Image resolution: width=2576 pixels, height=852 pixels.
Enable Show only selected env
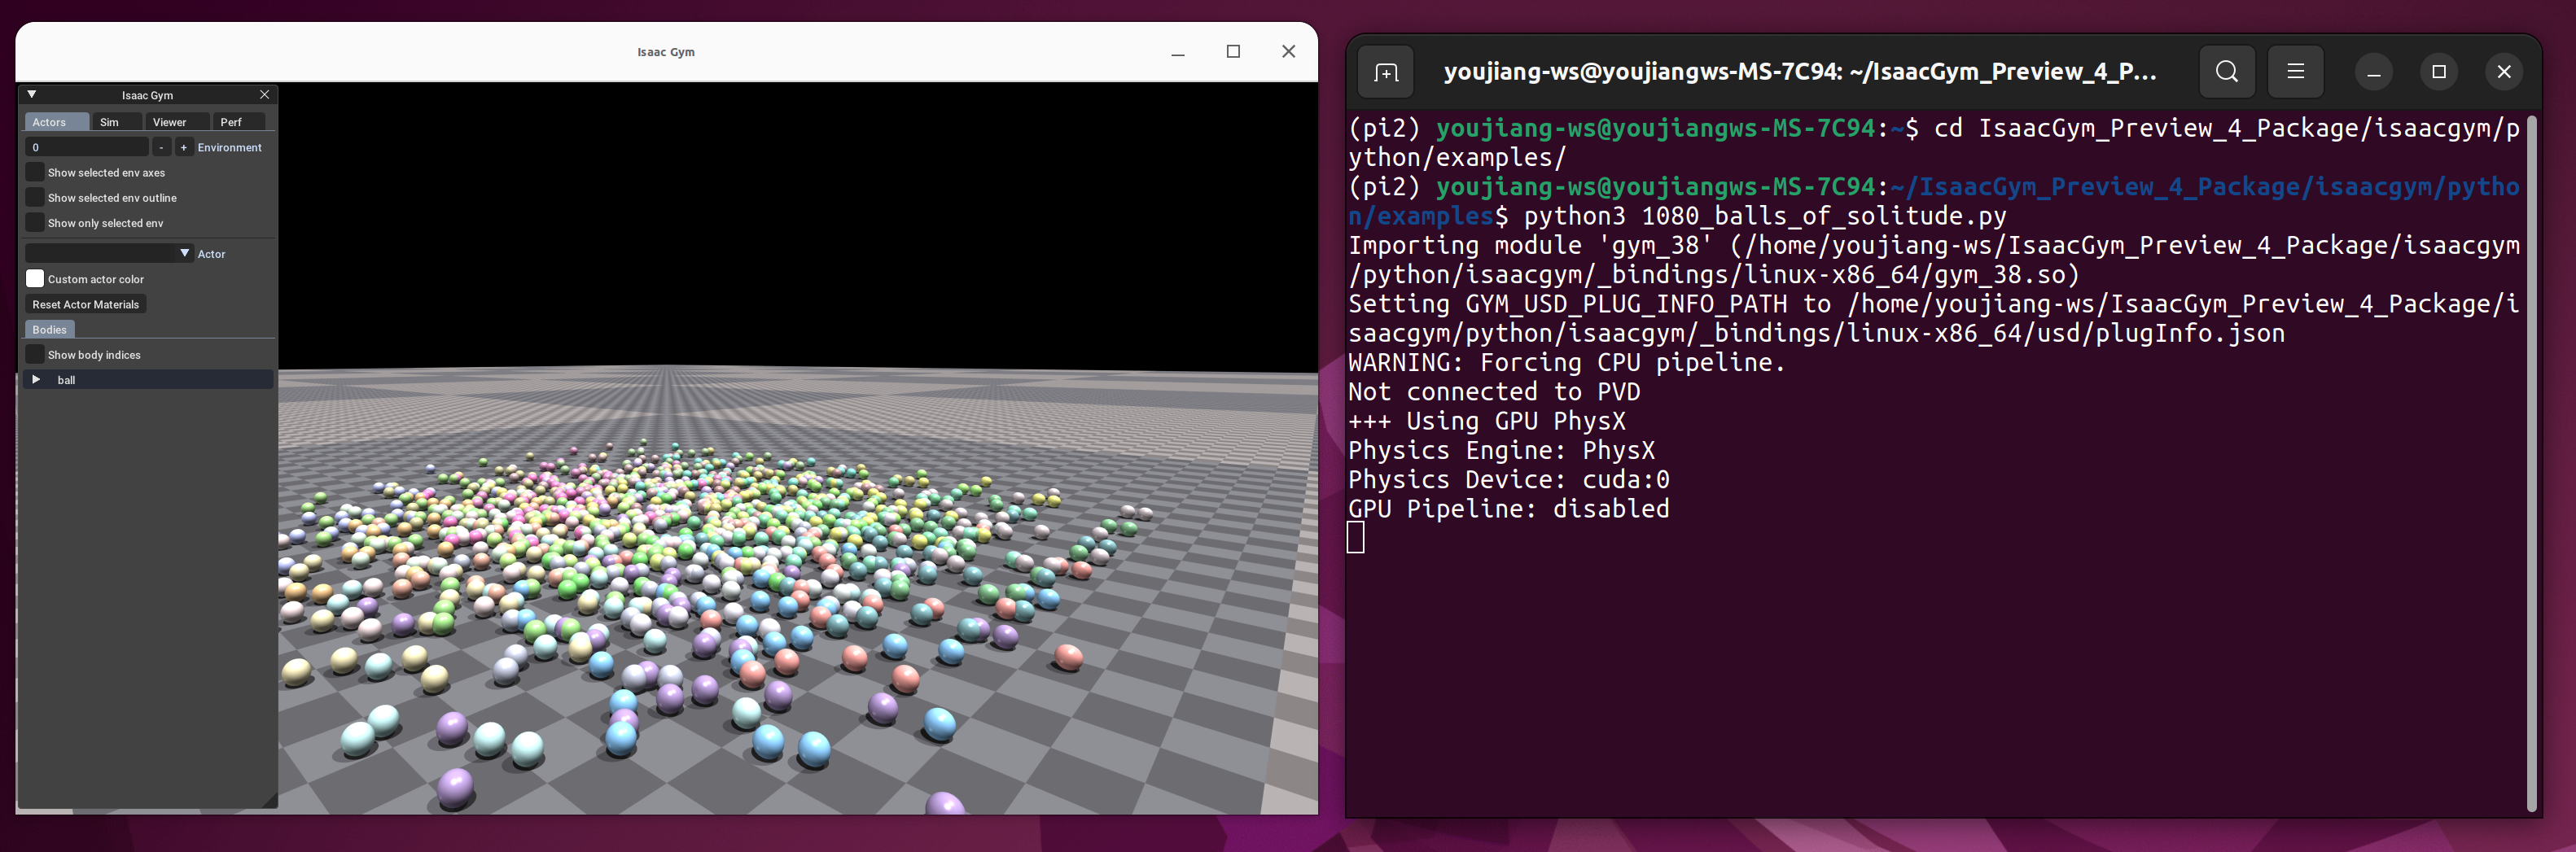35,222
